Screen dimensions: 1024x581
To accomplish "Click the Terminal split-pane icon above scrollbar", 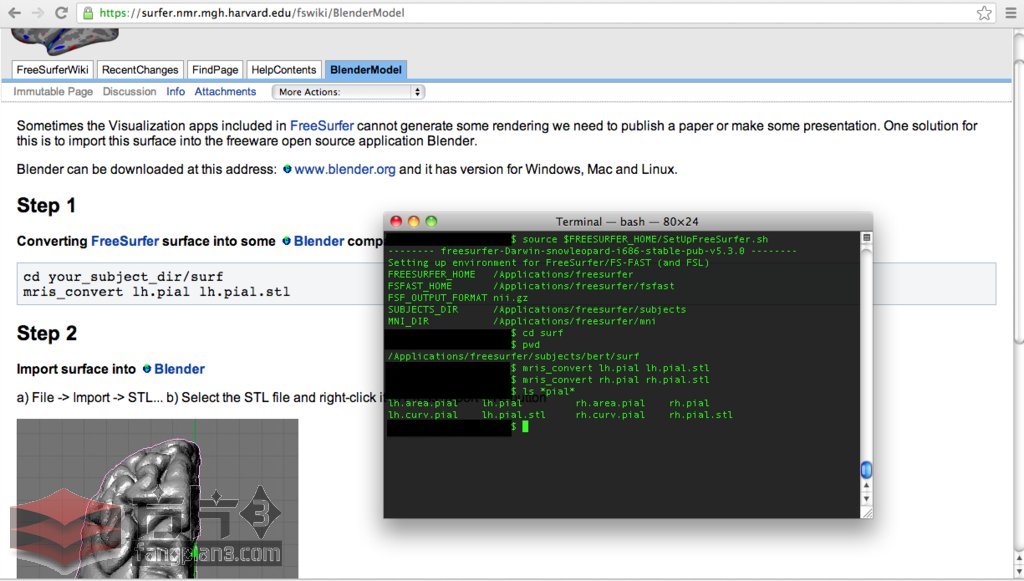I will click(867, 238).
